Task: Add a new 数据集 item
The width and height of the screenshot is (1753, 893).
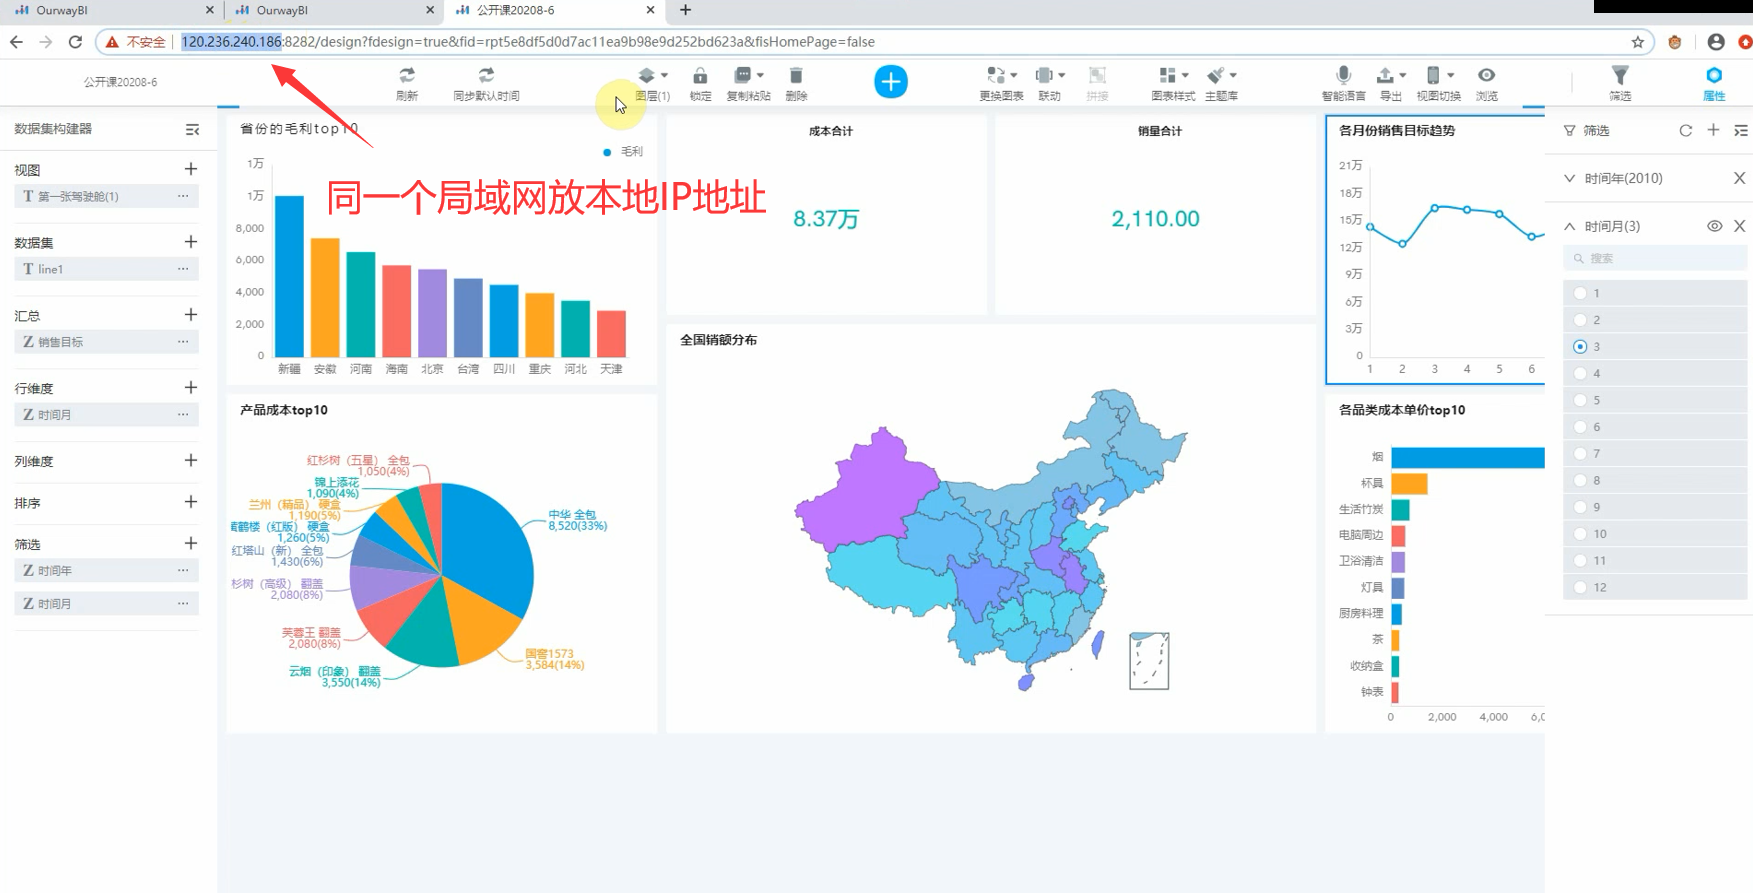Action: 191,242
